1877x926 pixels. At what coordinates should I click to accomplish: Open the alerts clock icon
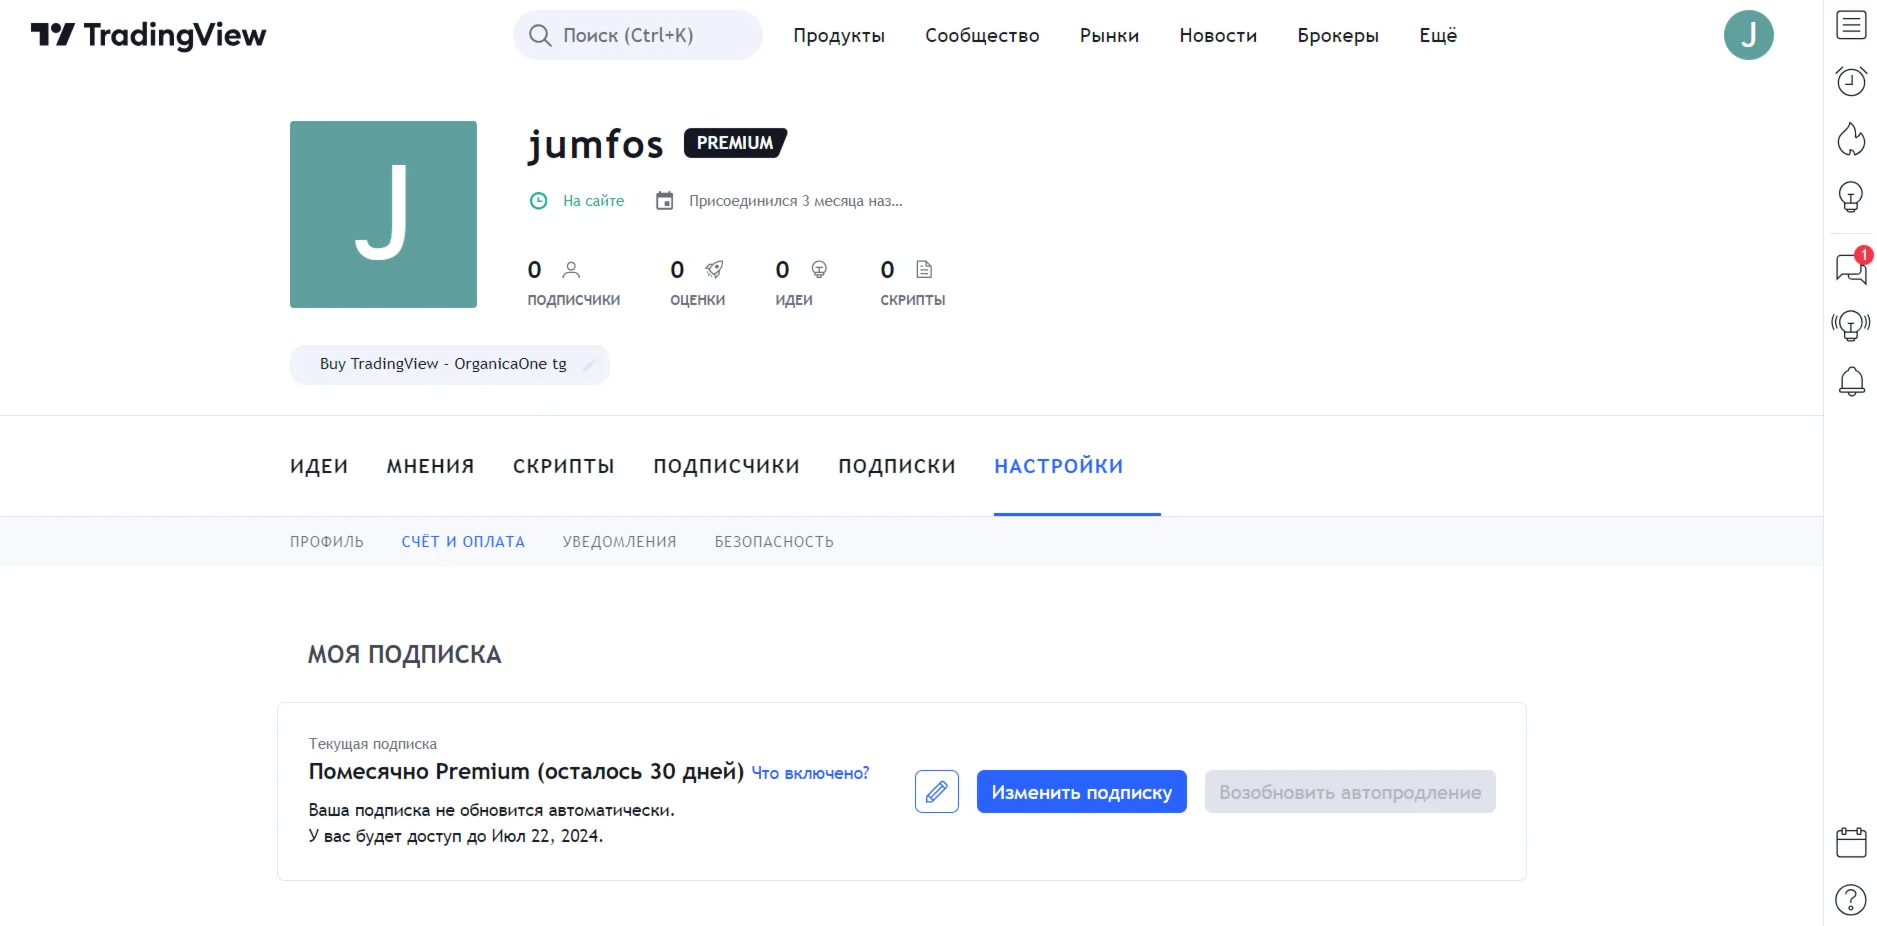pos(1851,81)
